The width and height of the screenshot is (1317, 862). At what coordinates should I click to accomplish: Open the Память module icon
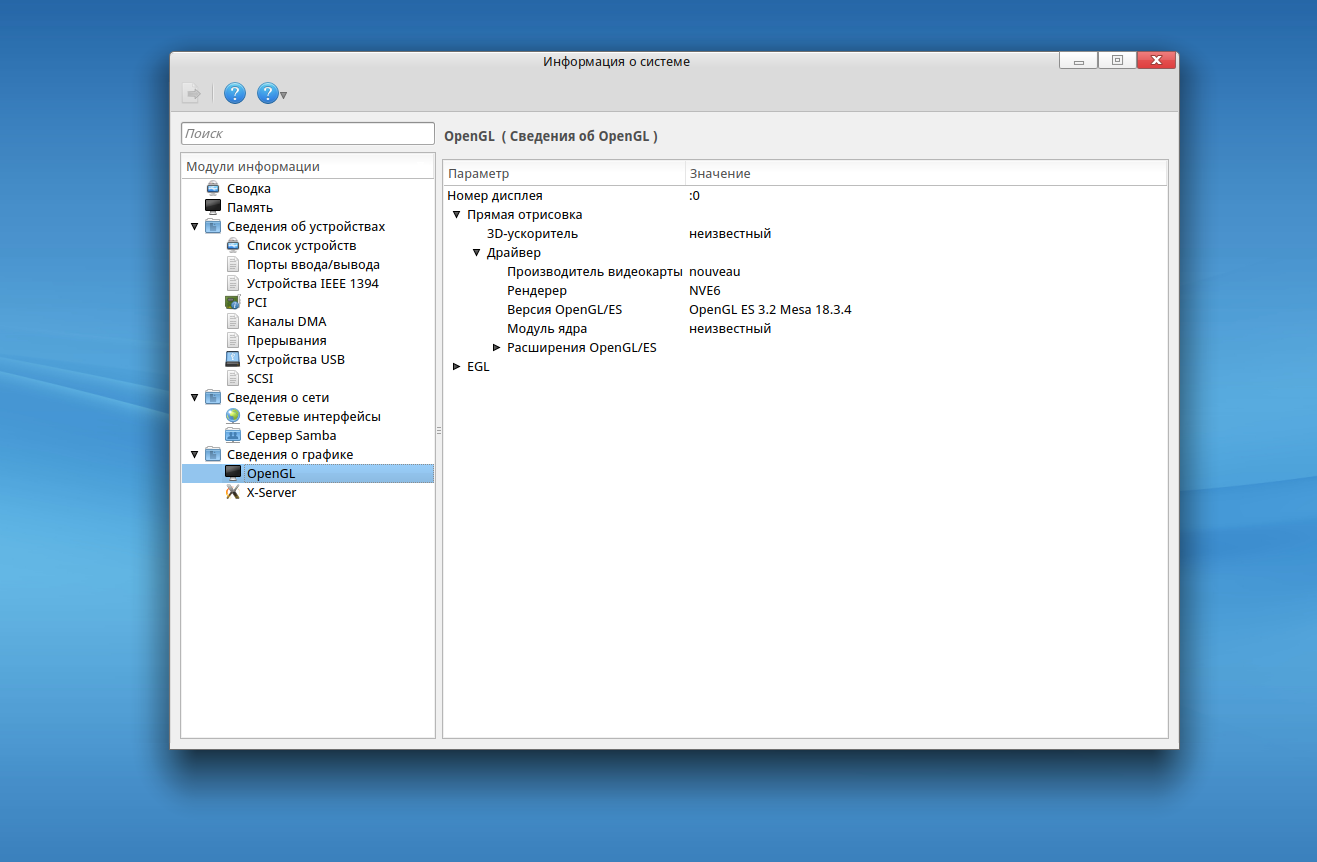click(x=213, y=207)
